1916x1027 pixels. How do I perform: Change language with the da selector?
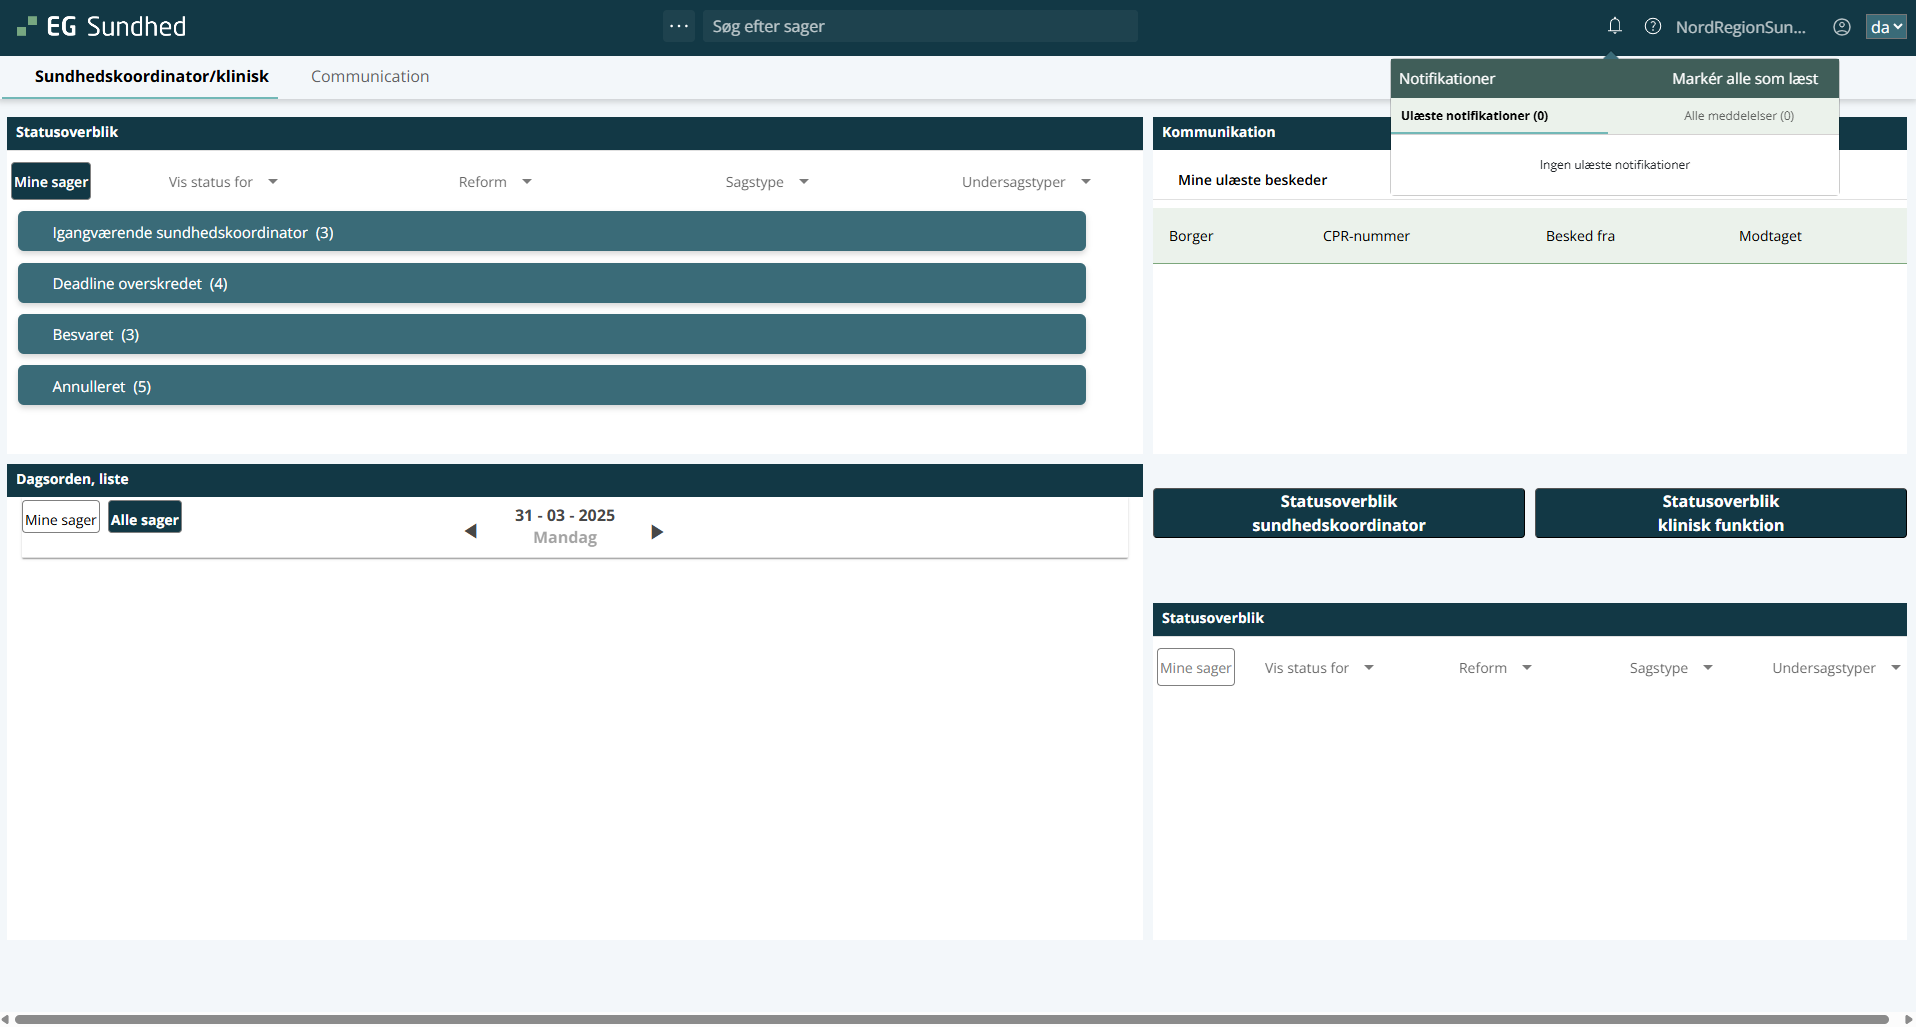pyautogui.click(x=1885, y=27)
